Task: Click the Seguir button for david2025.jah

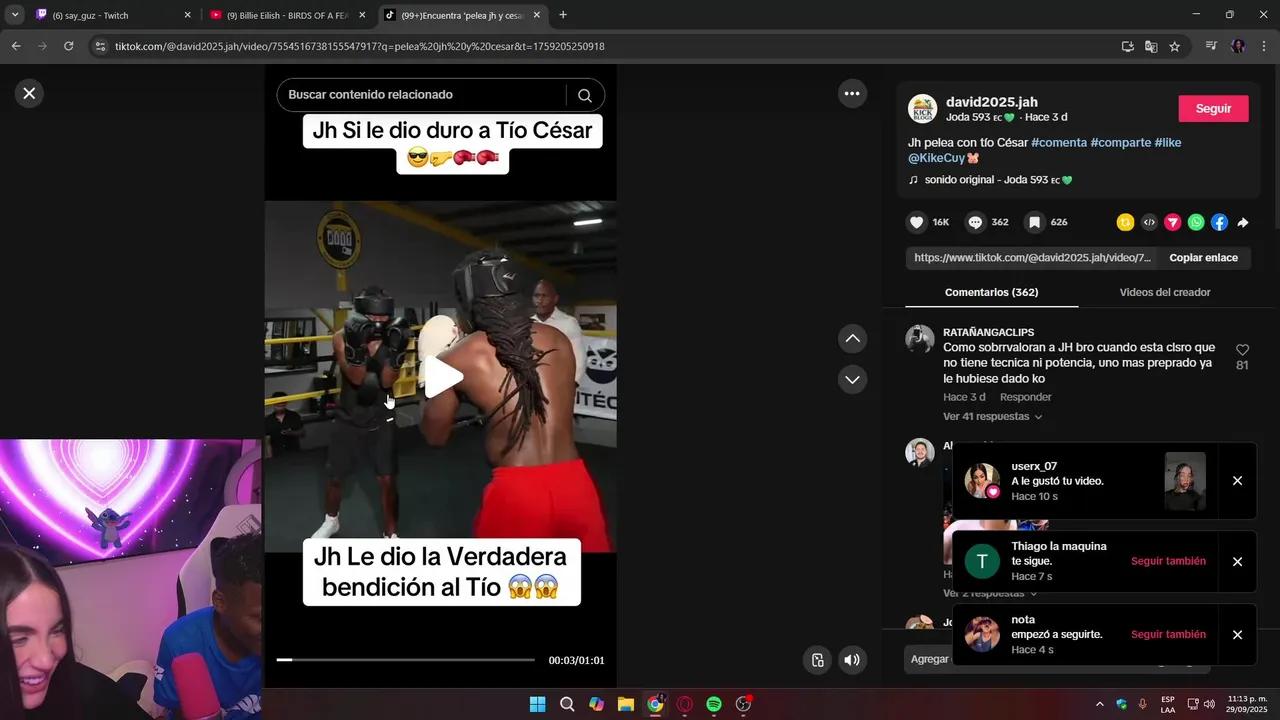Action: pyautogui.click(x=1213, y=109)
